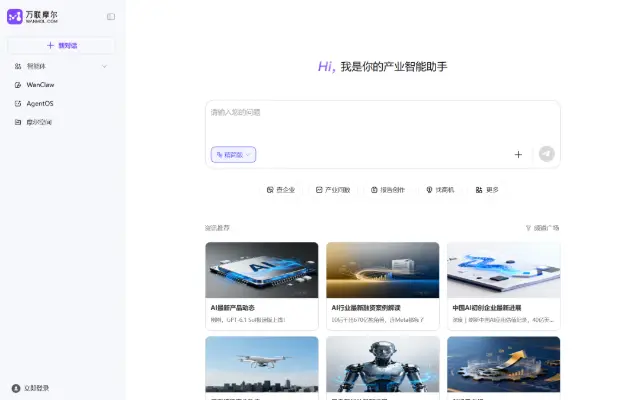
Task: Open the 精简版 mode dropdown
Action: 233,155
